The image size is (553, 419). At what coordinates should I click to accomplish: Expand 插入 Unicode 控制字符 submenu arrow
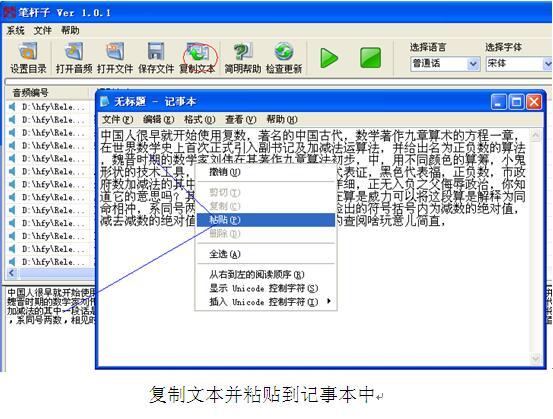pos(329,301)
